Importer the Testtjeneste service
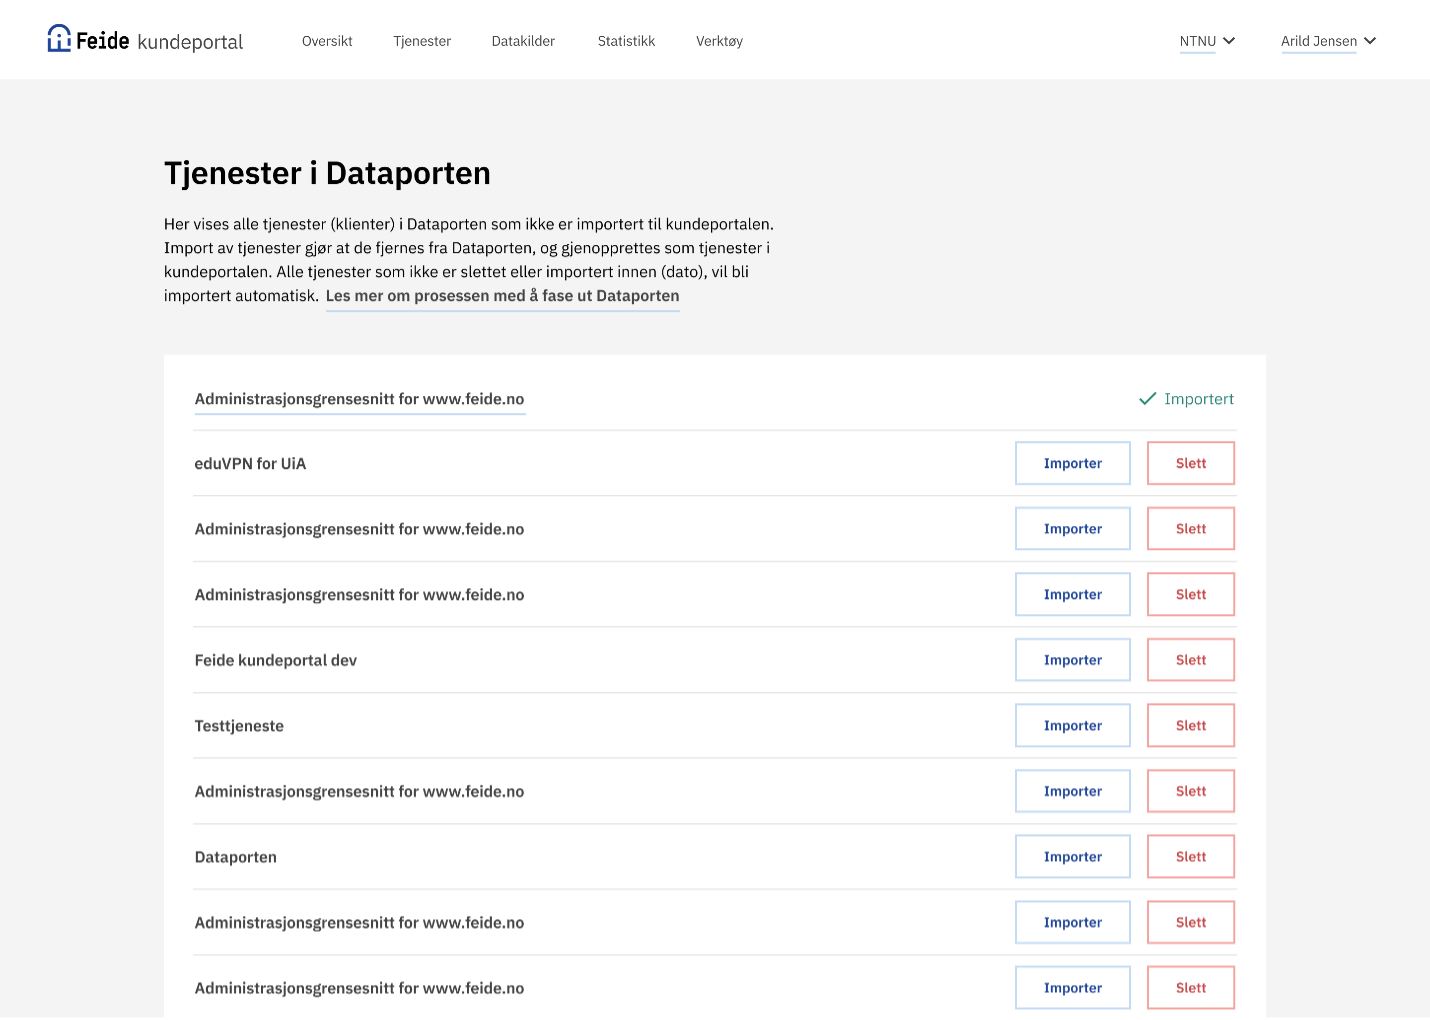The width and height of the screenshot is (1430, 1020). [1073, 726]
